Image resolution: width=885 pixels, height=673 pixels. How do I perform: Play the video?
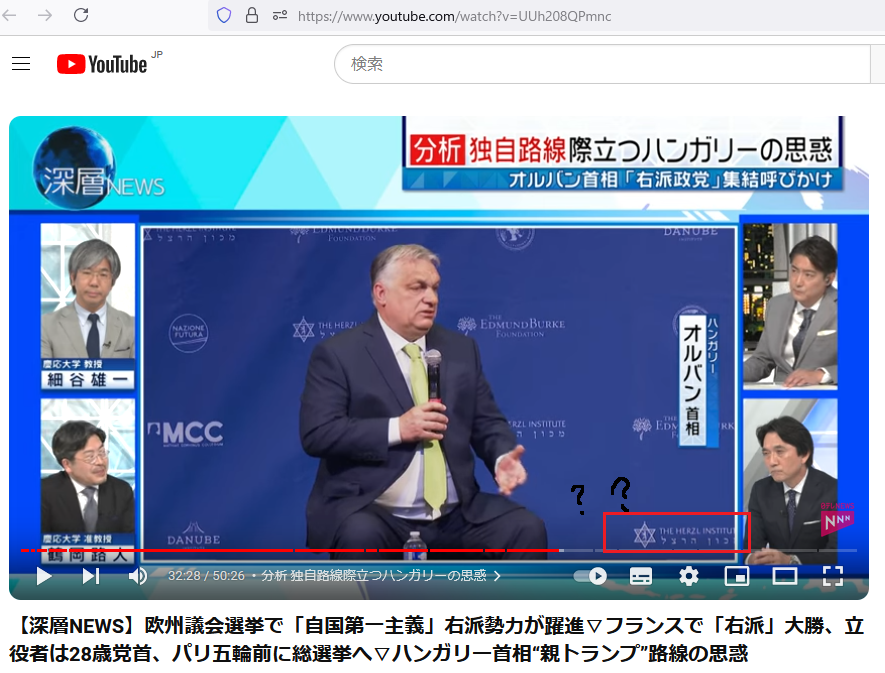[x=44, y=576]
